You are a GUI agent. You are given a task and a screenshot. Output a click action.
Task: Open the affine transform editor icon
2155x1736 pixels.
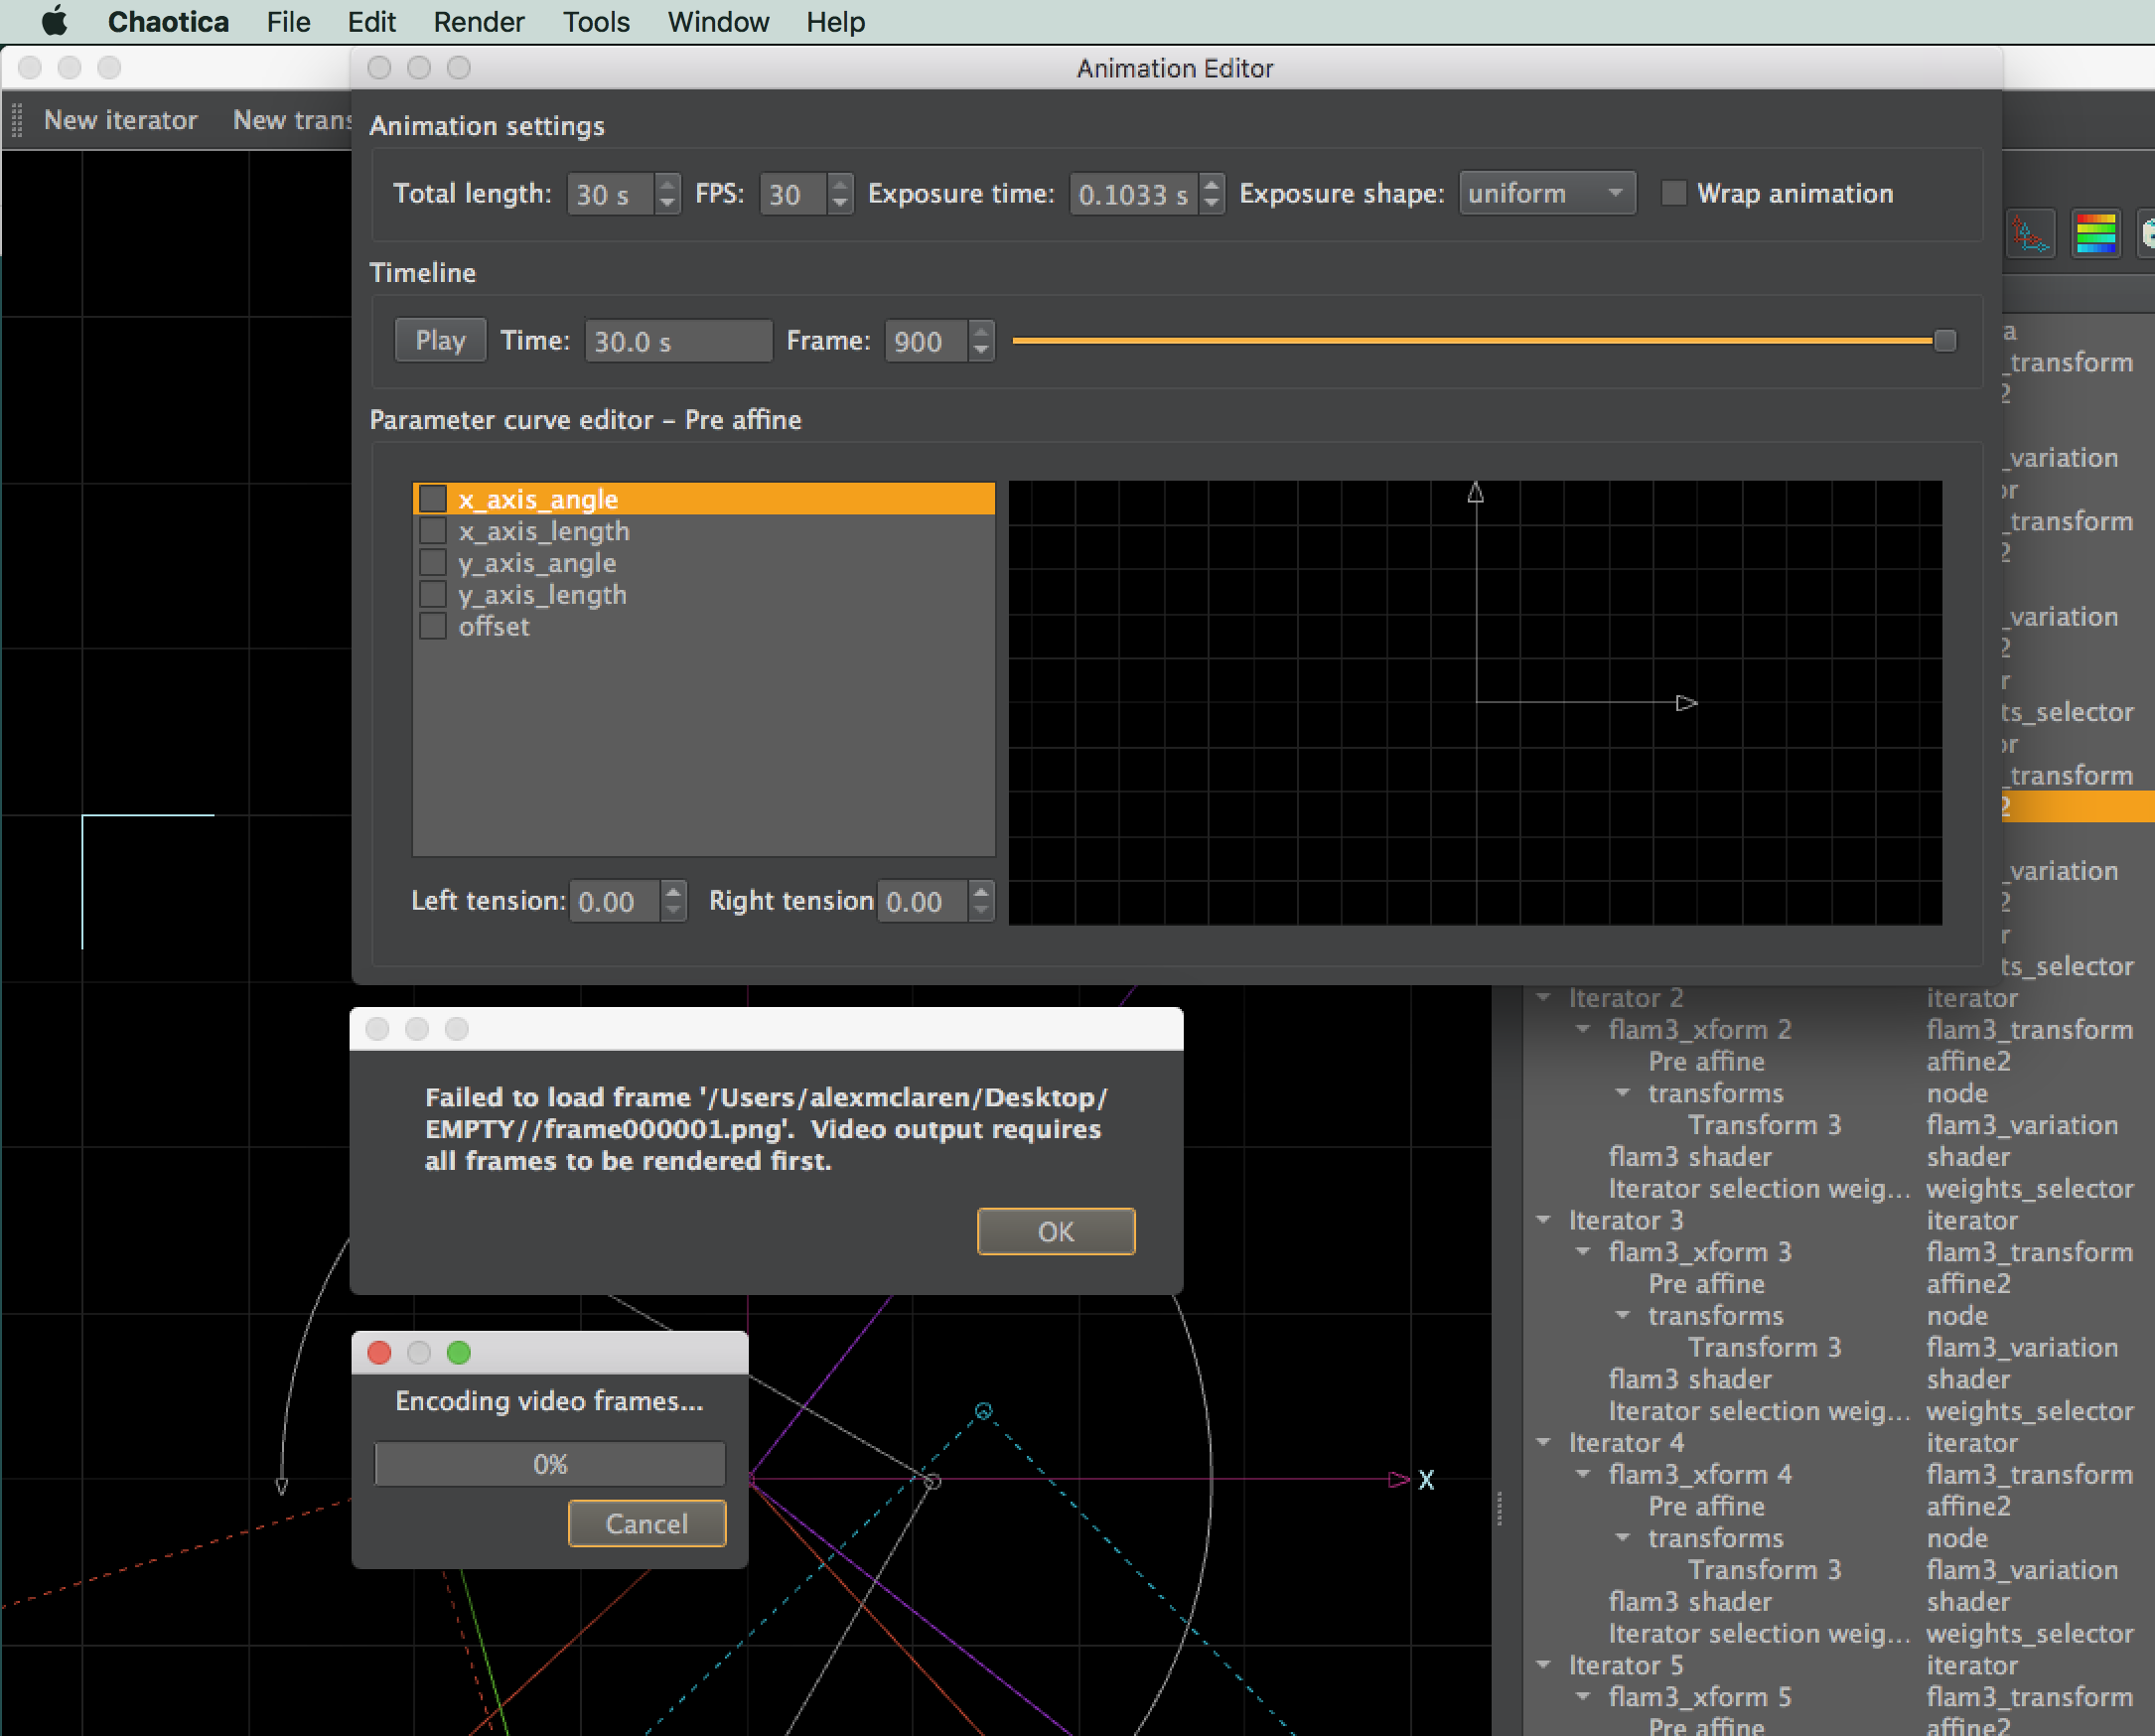point(2030,234)
